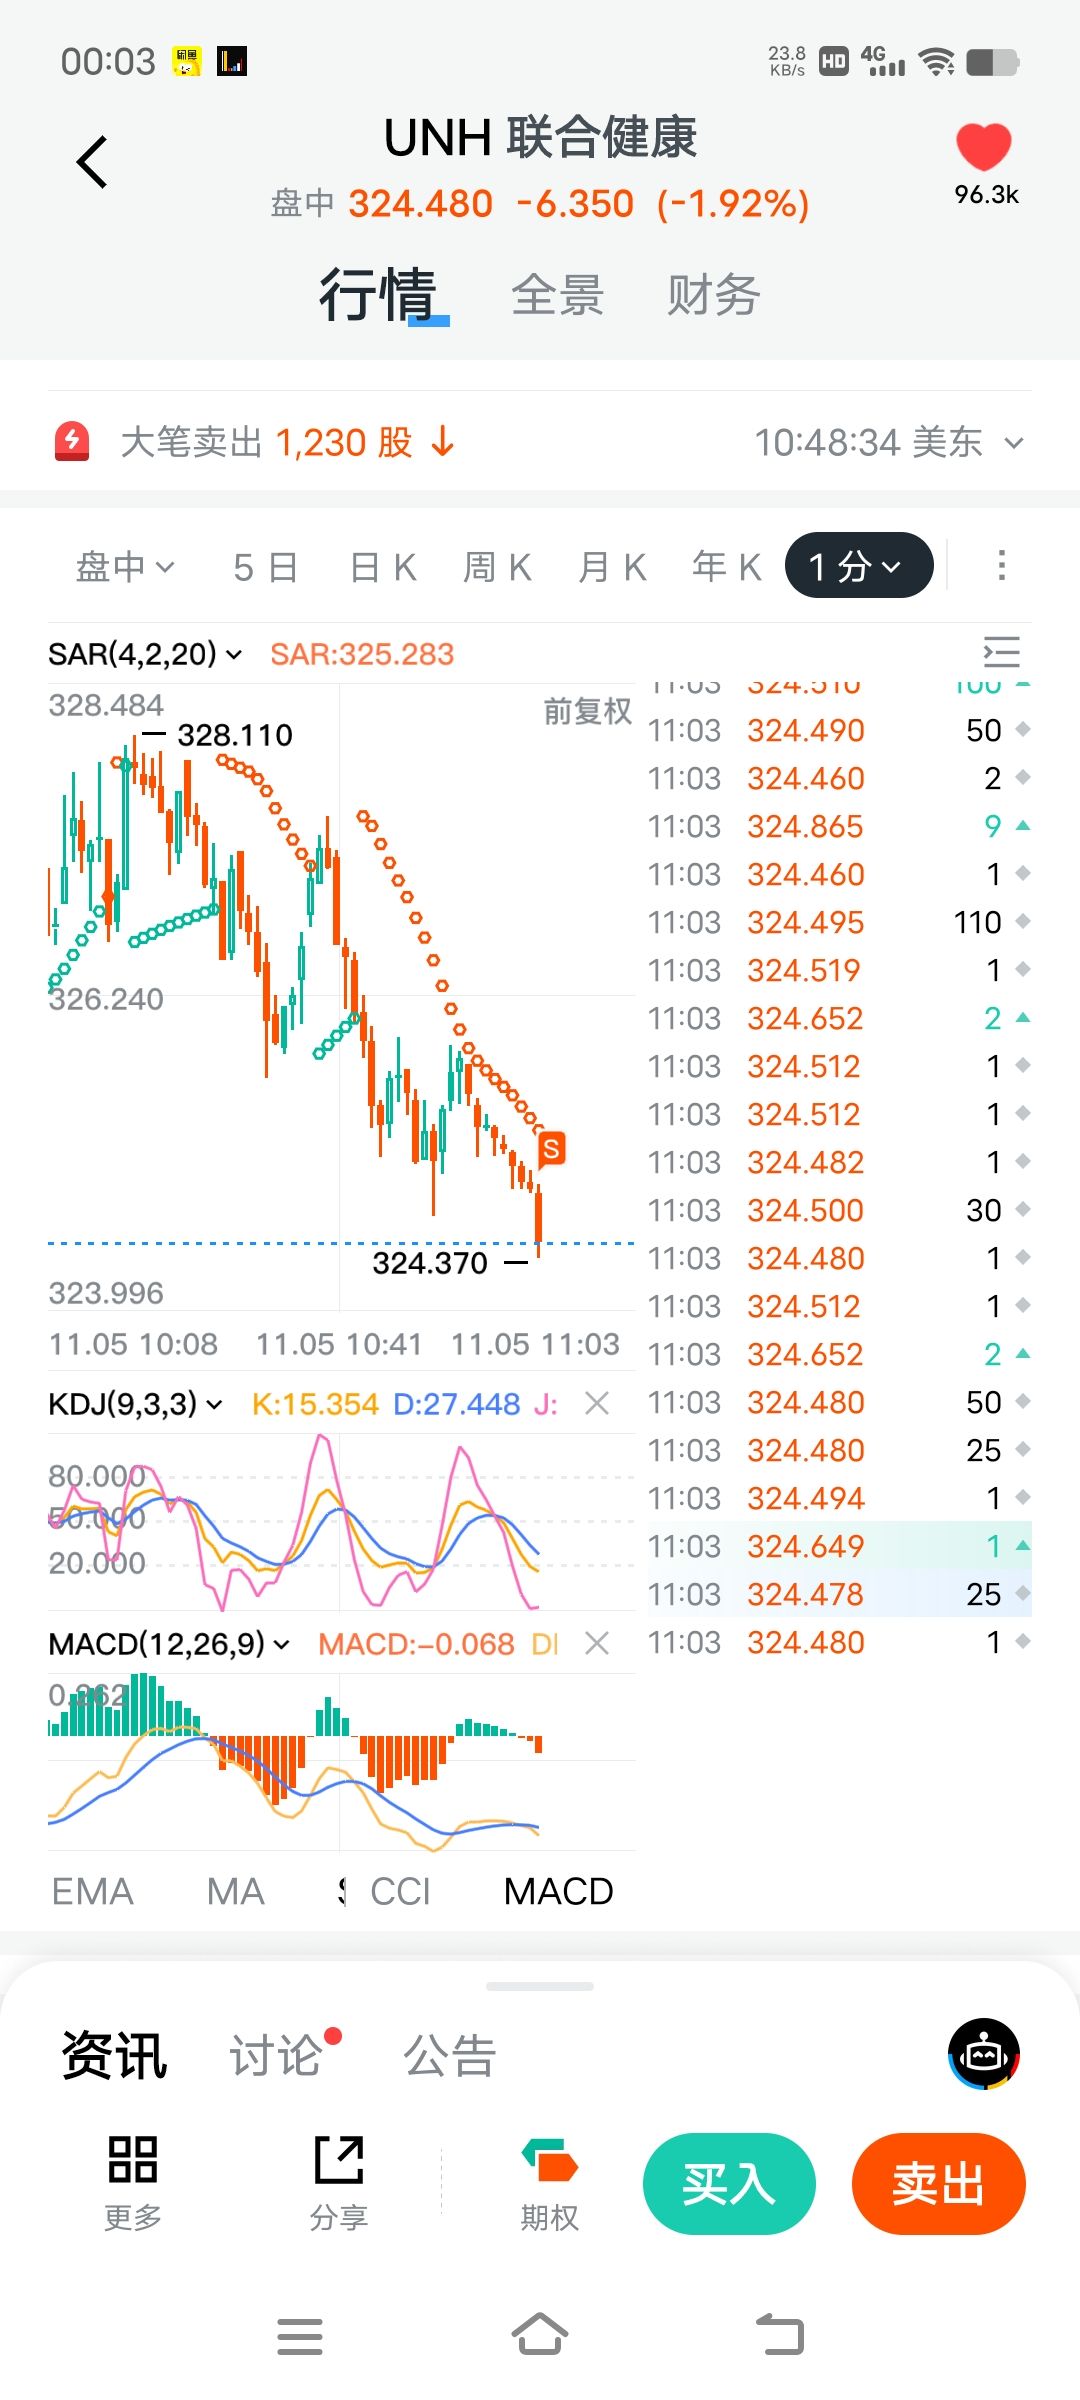The width and height of the screenshot is (1080, 2400).
Task: Open the 资讯 news tab
Action: [114, 2056]
